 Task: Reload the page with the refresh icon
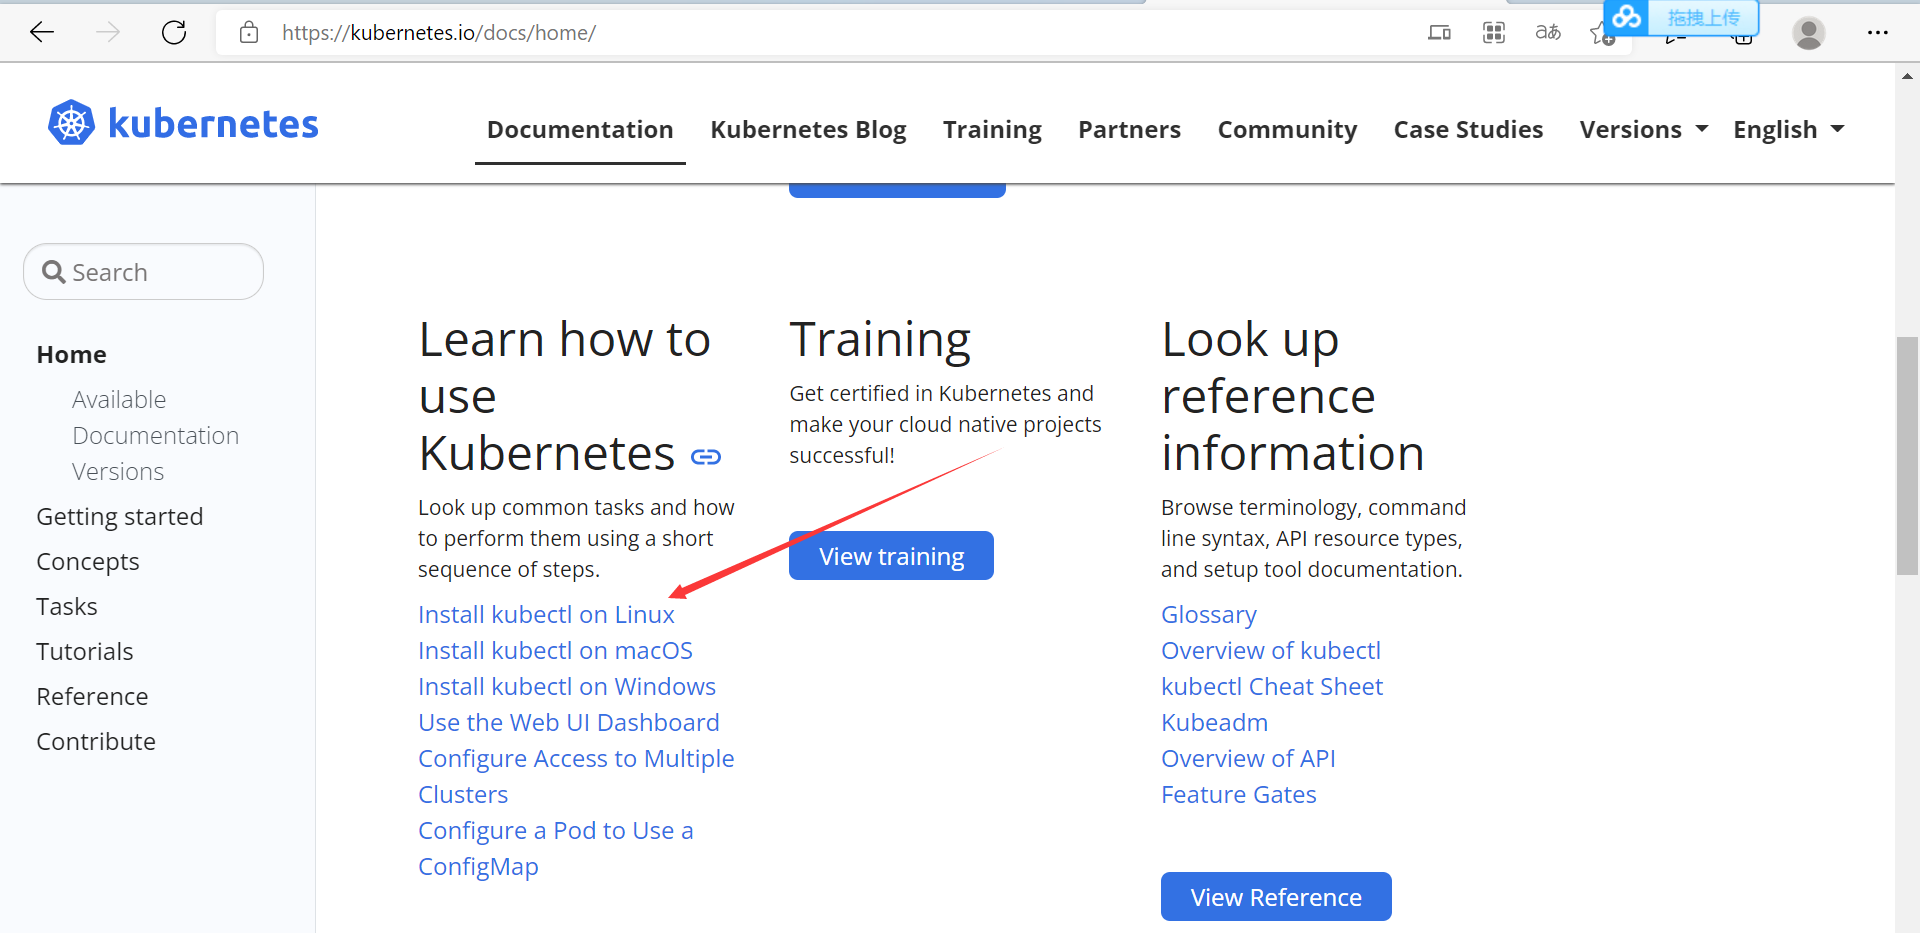(x=174, y=33)
